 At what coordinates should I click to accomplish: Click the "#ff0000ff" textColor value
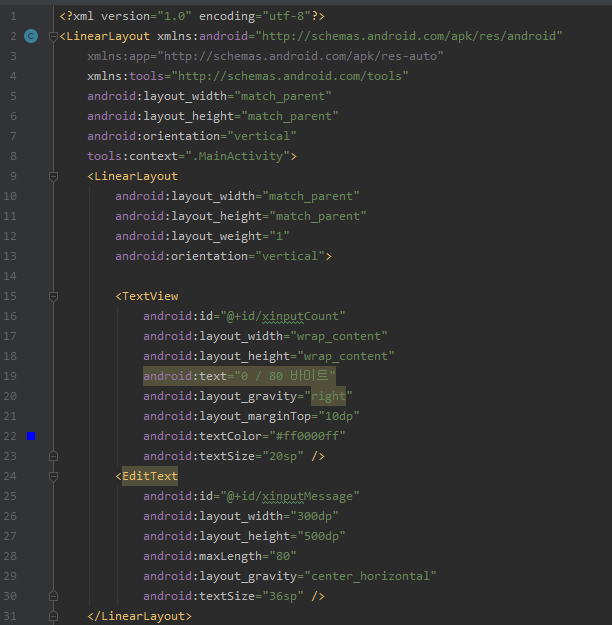tap(307, 436)
